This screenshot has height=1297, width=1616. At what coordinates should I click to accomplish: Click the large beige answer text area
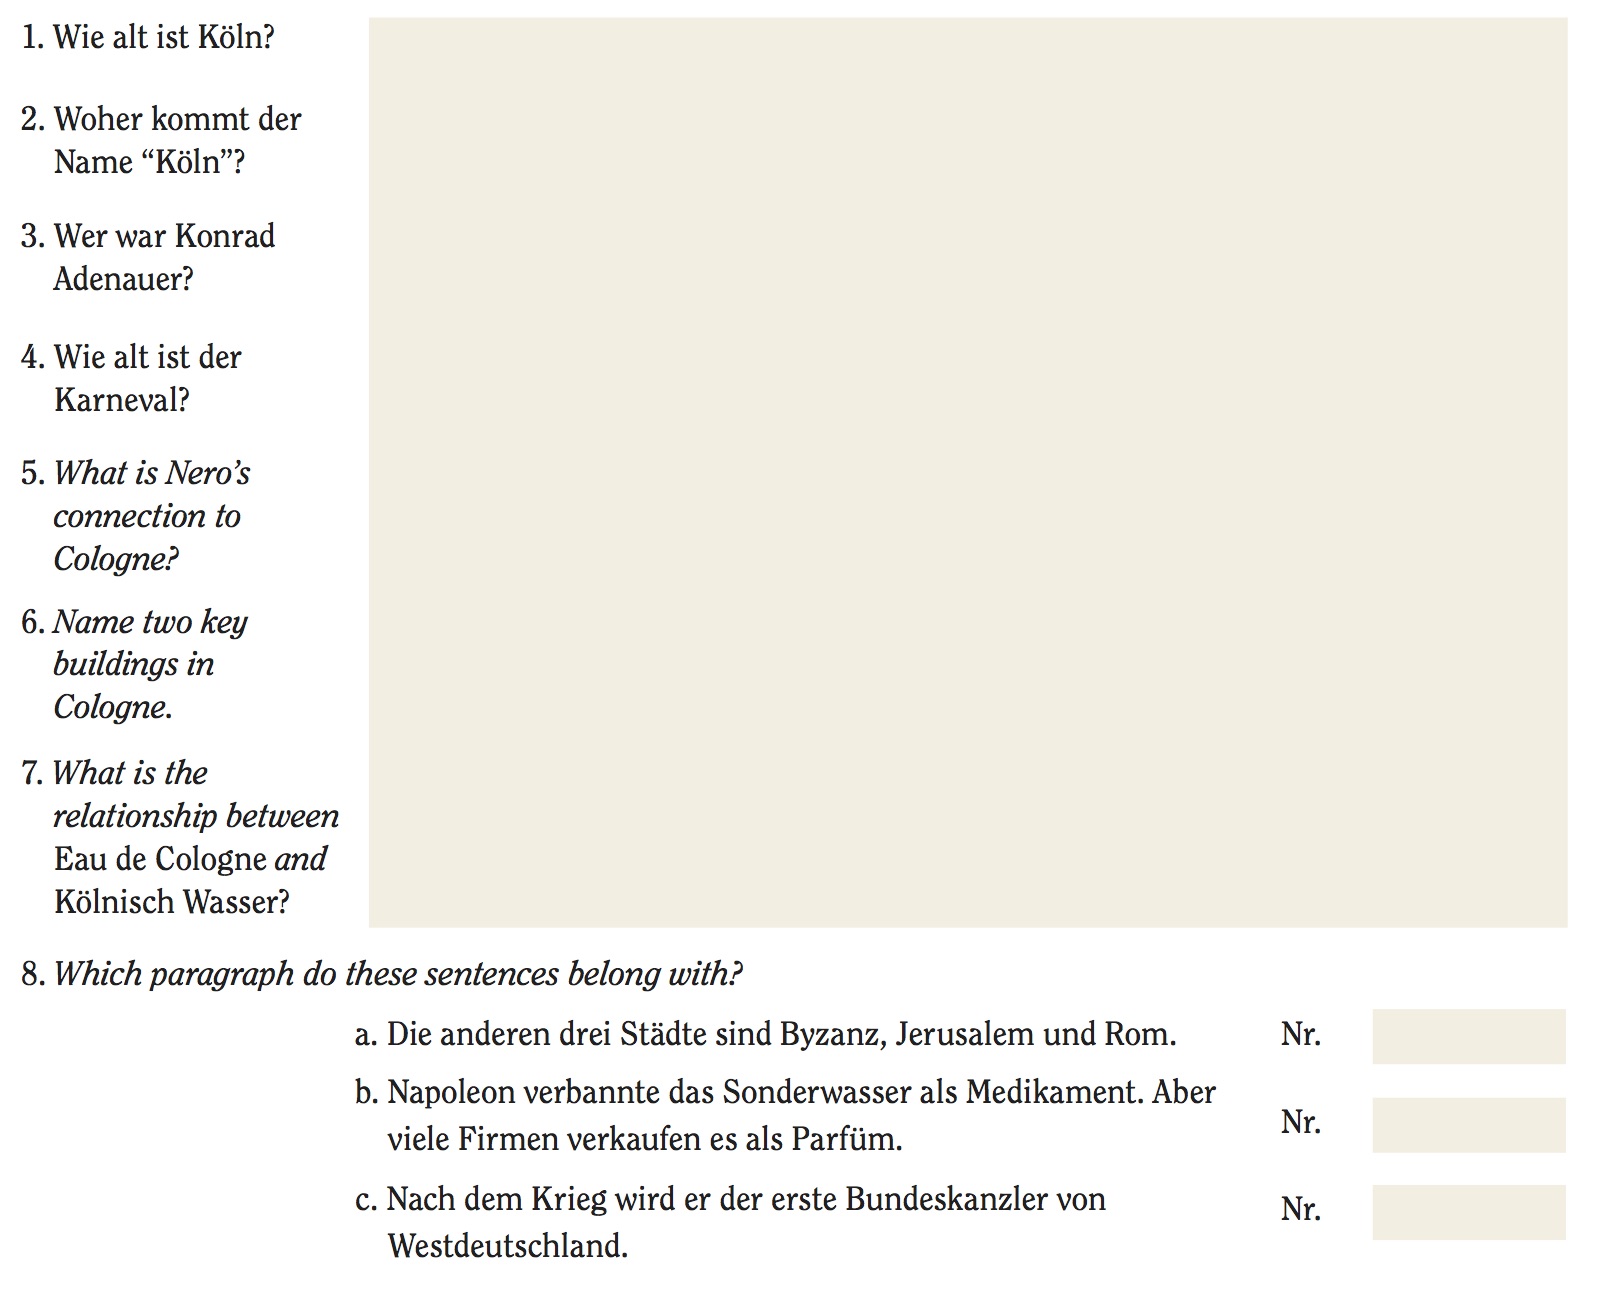click(967, 472)
